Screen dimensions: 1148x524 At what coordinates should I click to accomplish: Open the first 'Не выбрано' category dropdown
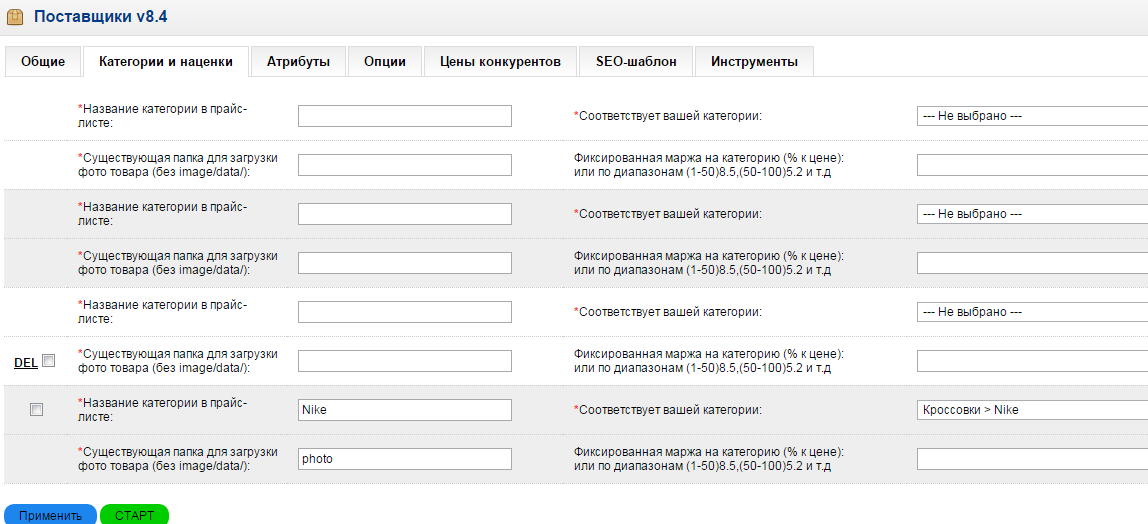[1032, 116]
